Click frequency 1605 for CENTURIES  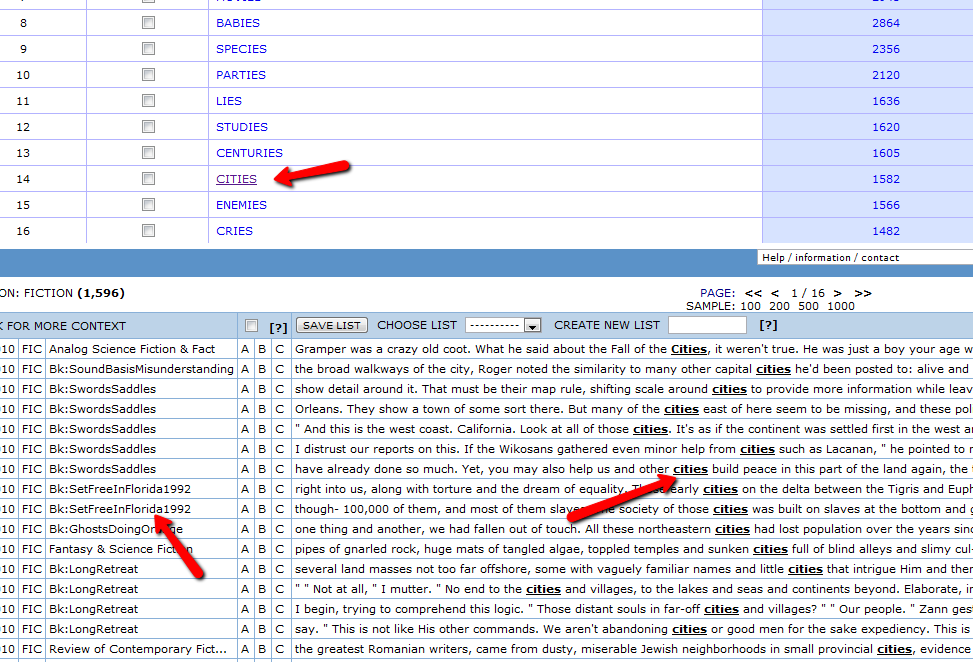886,153
